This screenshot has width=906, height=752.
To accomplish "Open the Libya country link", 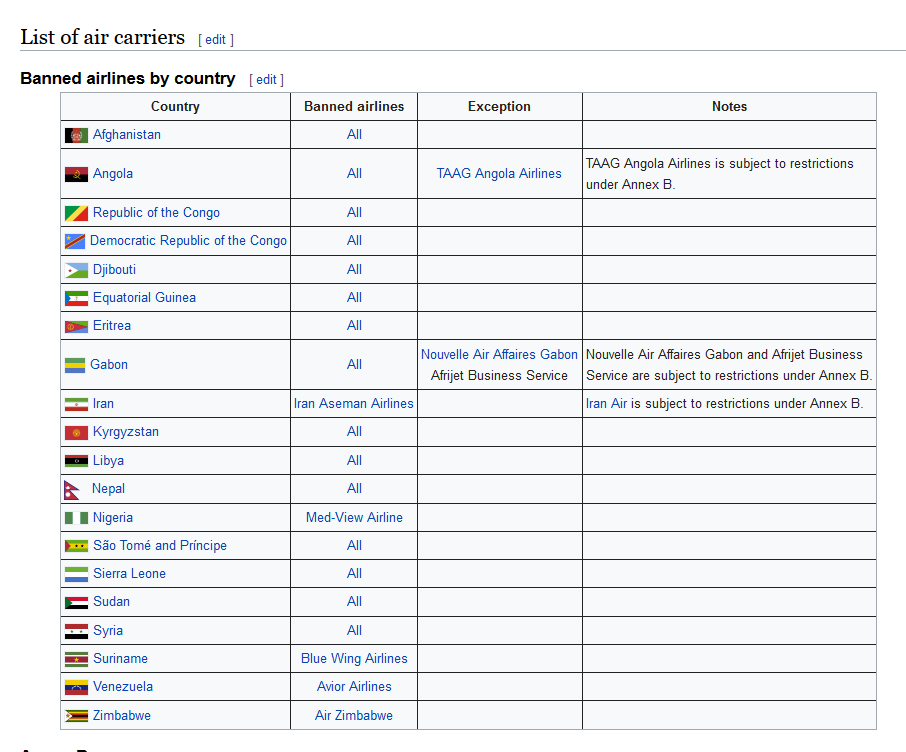I will tap(109, 461).
